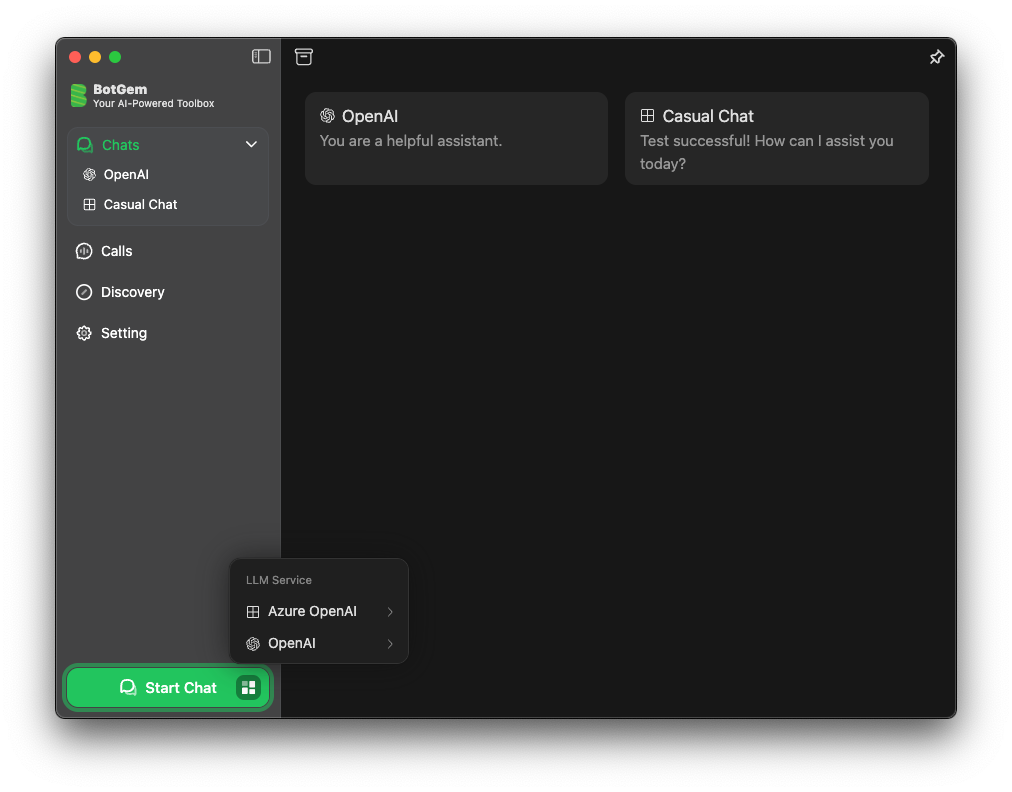Click the BotGem logo icon

79,96
